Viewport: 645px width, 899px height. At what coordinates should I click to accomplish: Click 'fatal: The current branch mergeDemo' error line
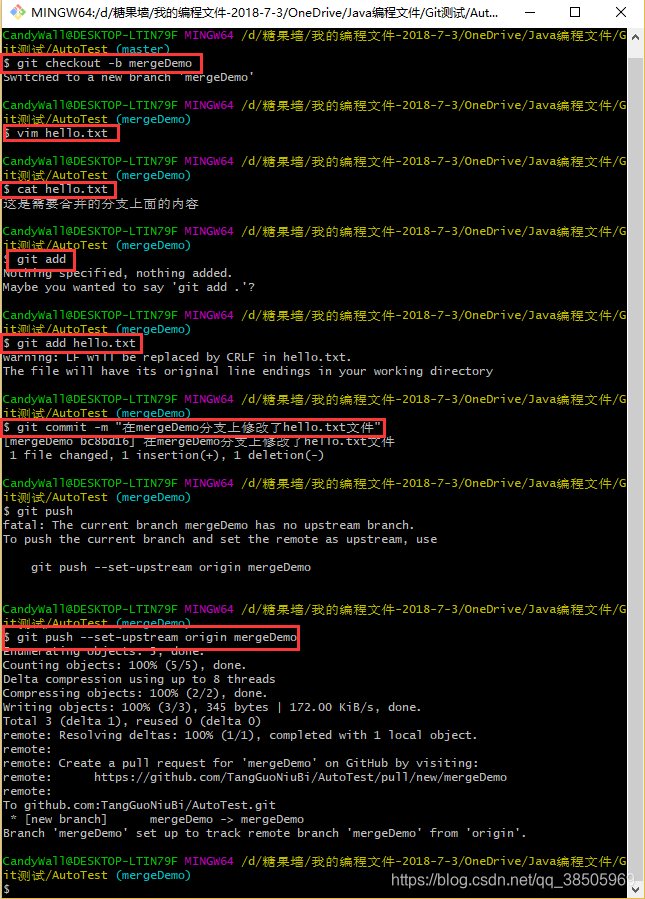(209, 525)
